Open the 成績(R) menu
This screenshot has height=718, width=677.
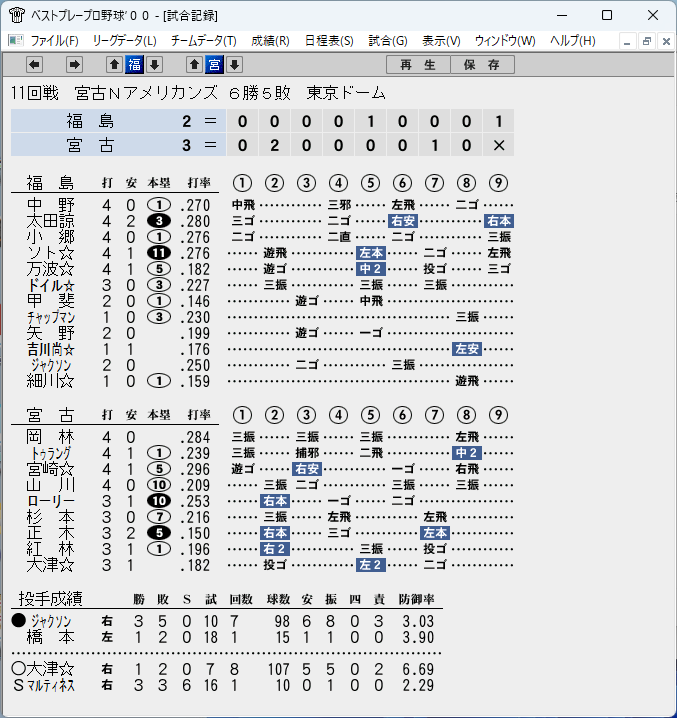(270, 41)
